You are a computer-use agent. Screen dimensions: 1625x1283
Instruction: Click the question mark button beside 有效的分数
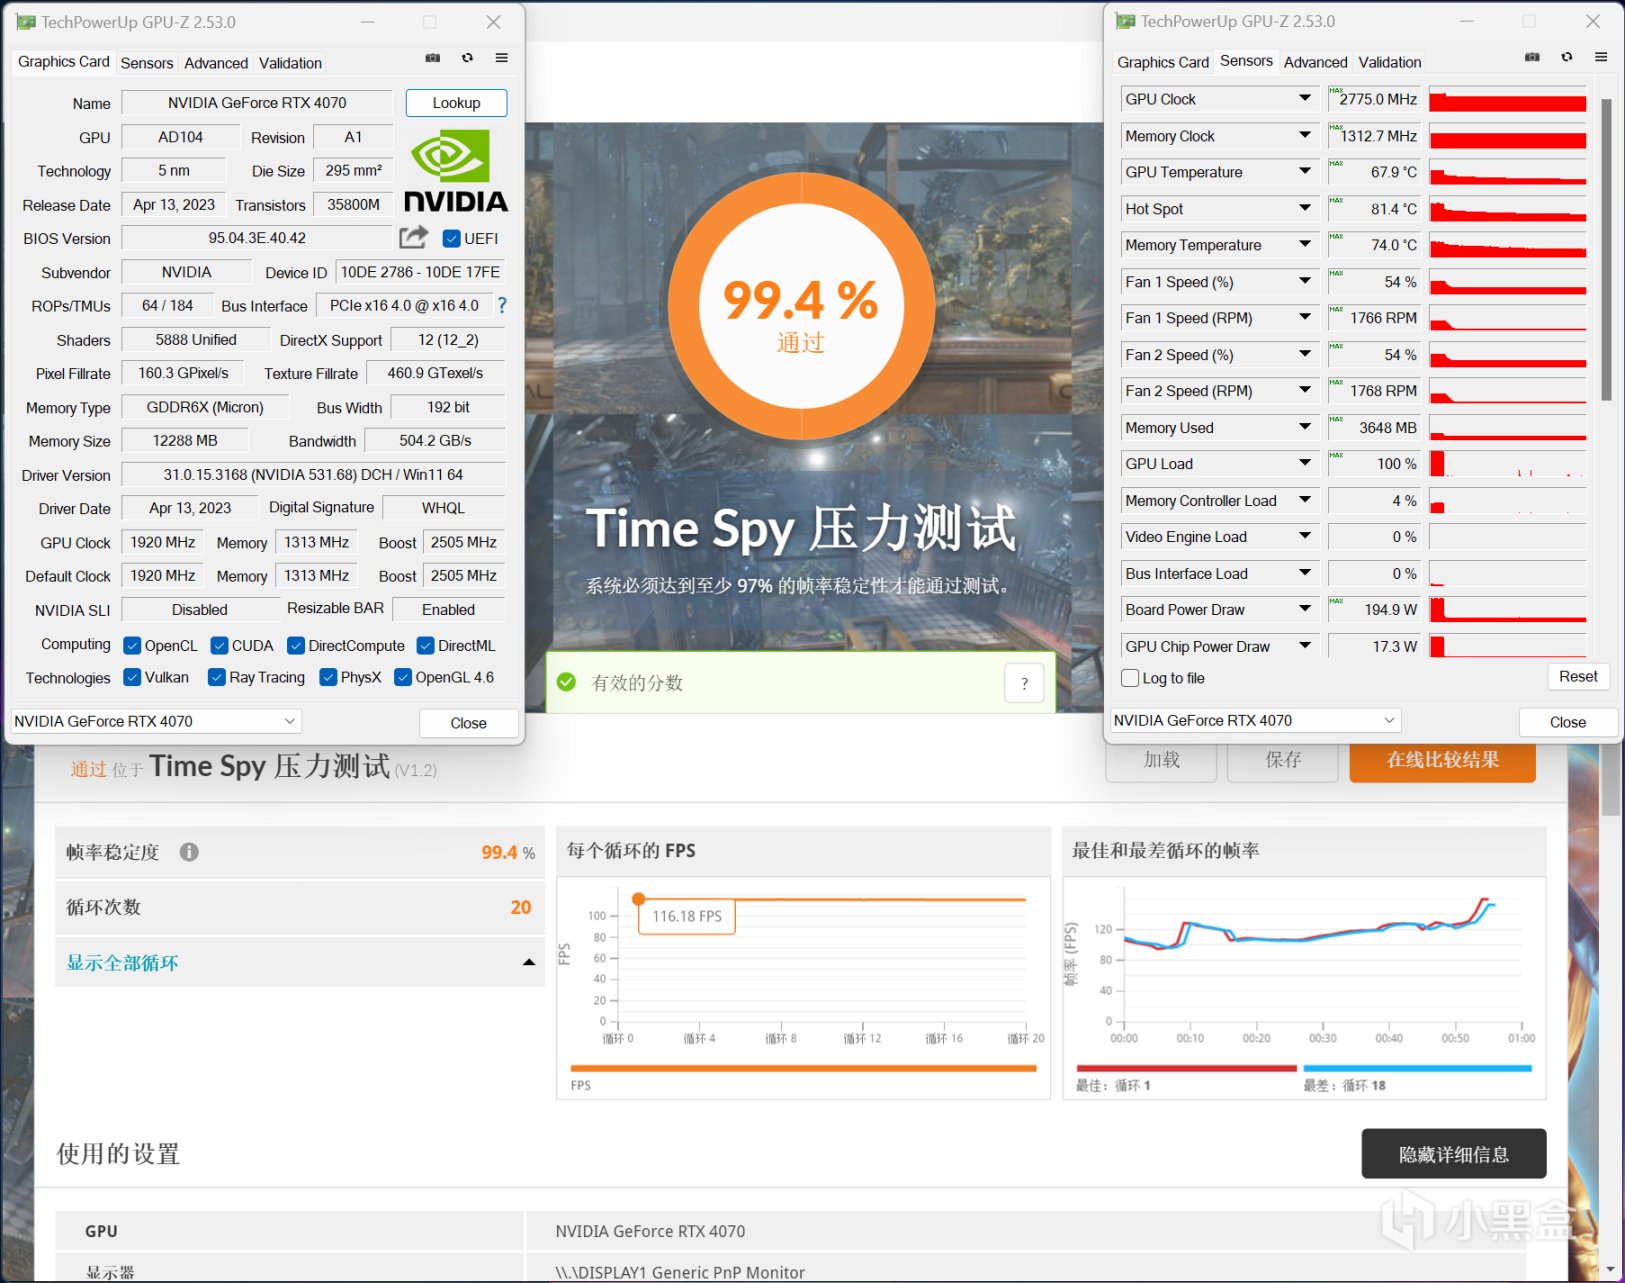[x=1024, y=684]
